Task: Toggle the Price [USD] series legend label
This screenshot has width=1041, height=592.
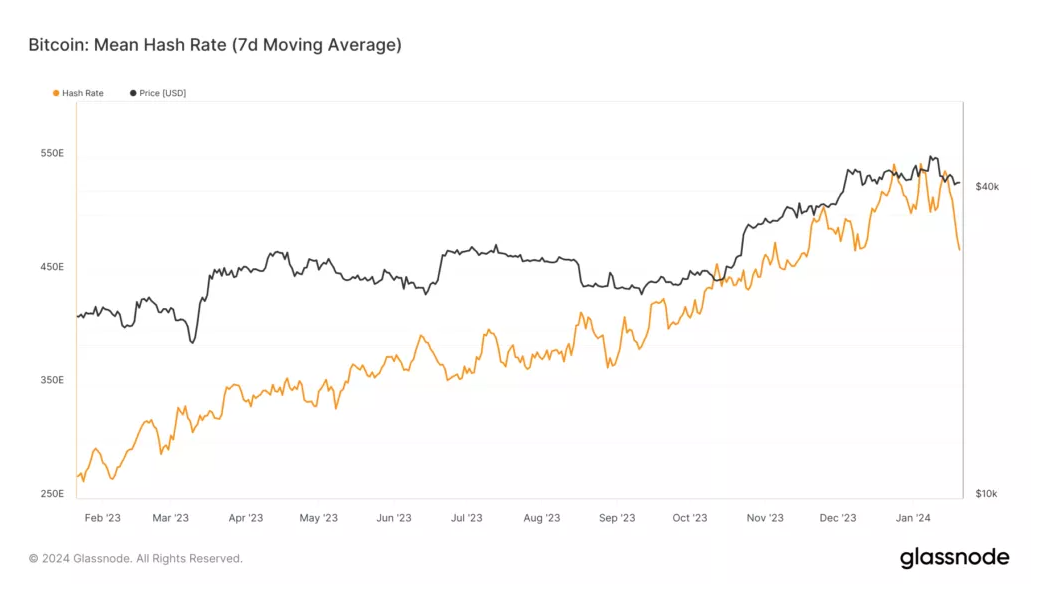Action: coord(163,93)
